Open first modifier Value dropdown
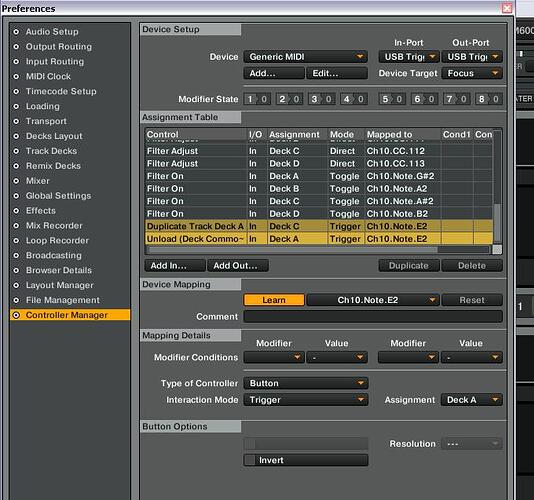This screenshot has height=500, width=534. 337,357
